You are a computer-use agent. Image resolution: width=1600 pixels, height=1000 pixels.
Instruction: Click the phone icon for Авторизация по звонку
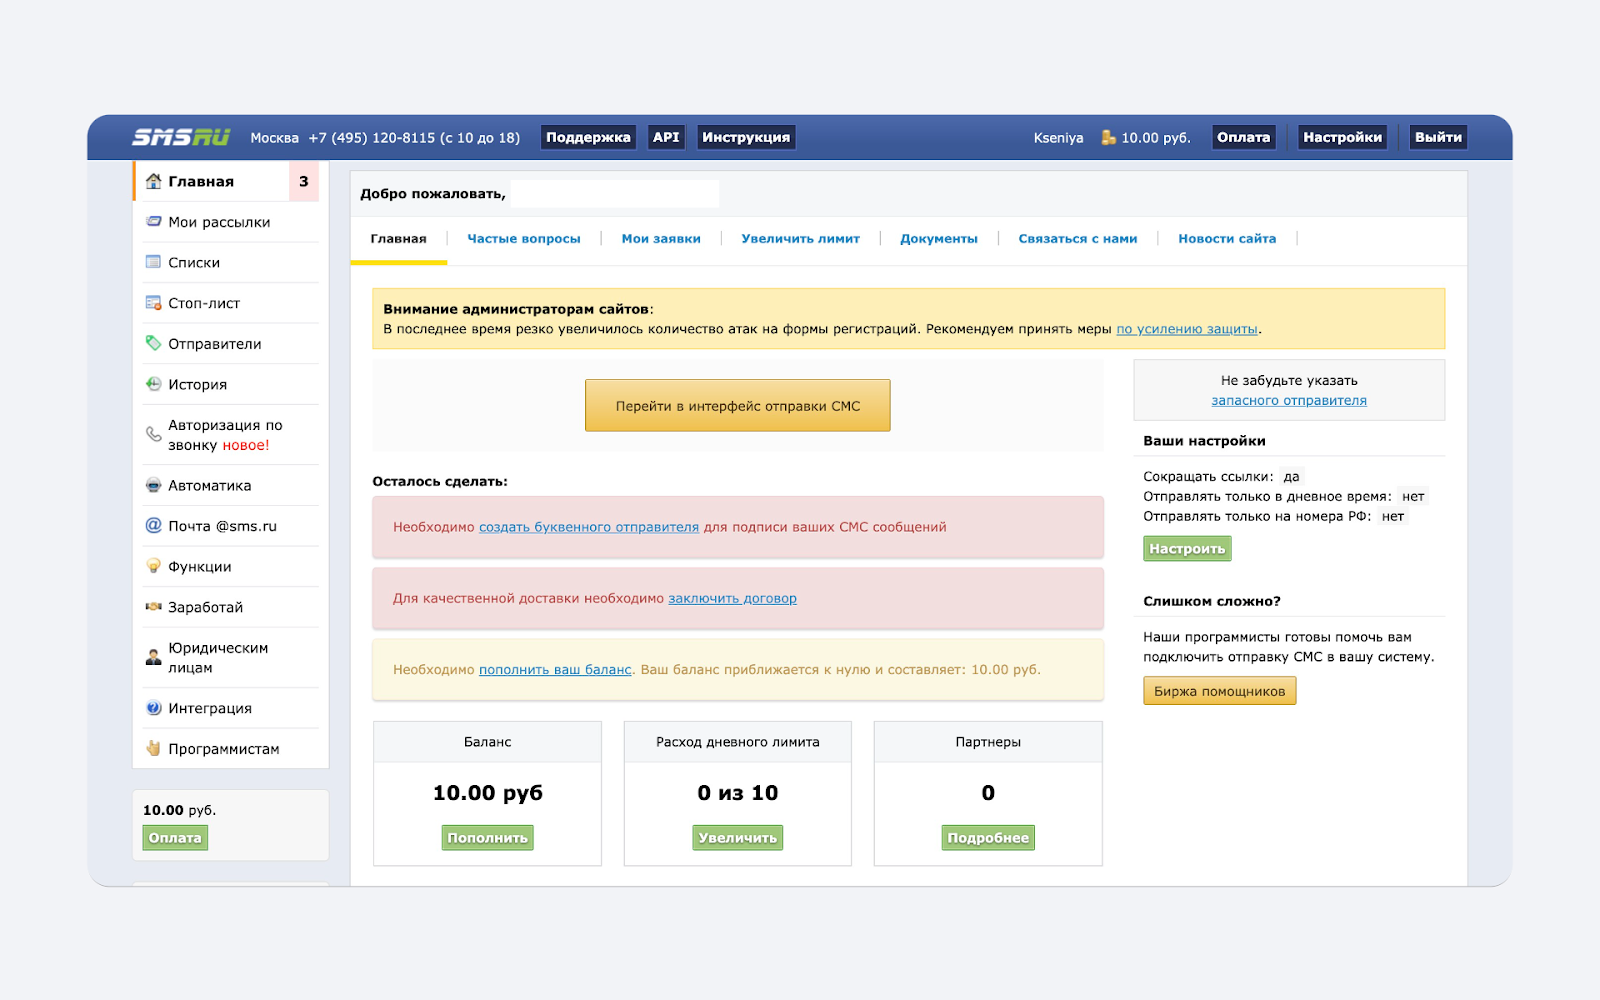(x=153, y=434)
